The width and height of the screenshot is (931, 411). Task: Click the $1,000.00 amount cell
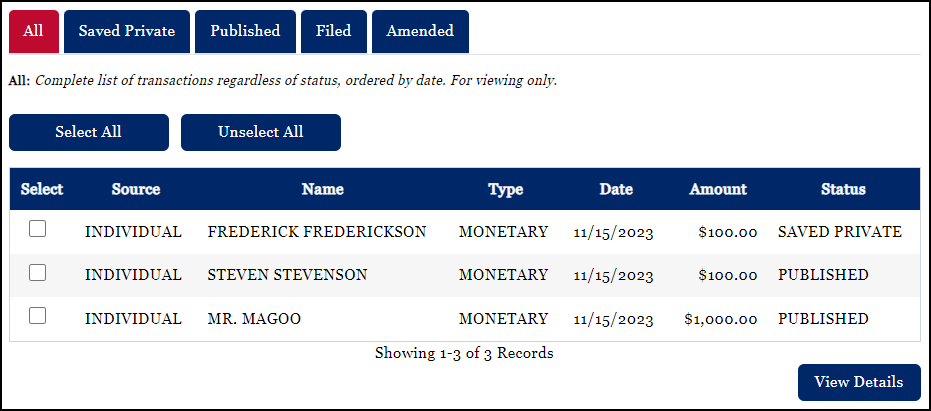point(721,319)
